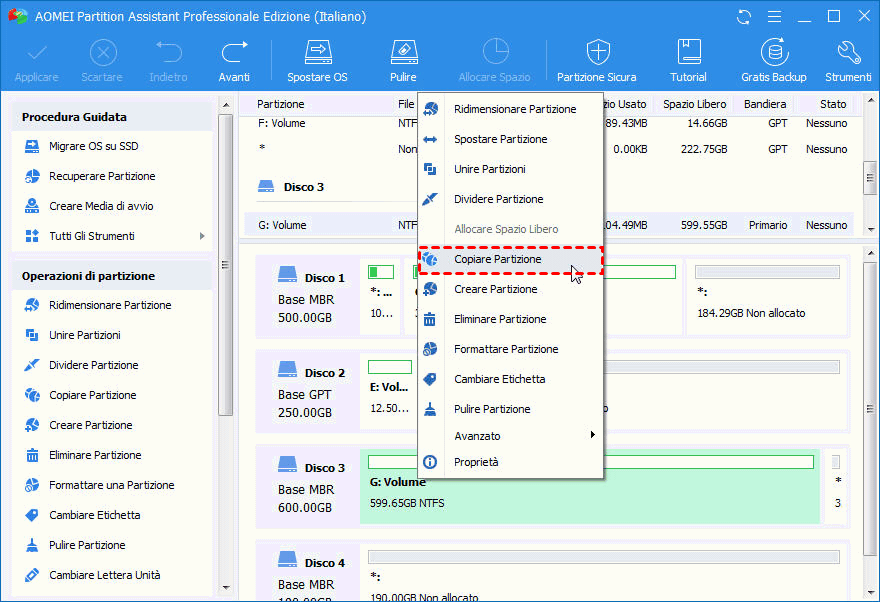
Task: Click the Bandiera column header
Action: (x=765, y=104)
